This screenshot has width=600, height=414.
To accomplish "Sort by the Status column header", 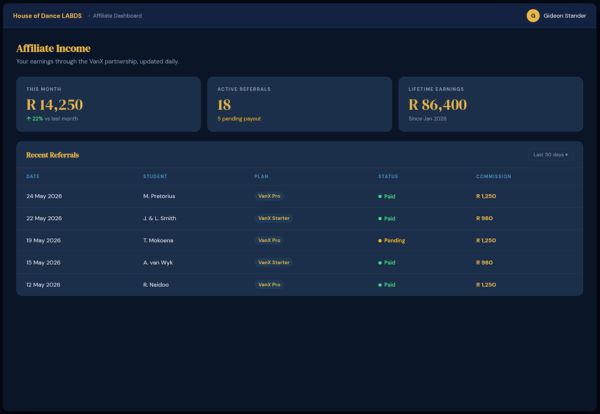I will (388, 176).
